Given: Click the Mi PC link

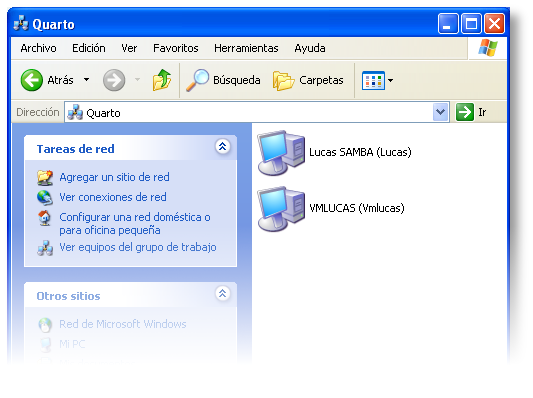Looking at the screenshot, I should pos(72,344).
